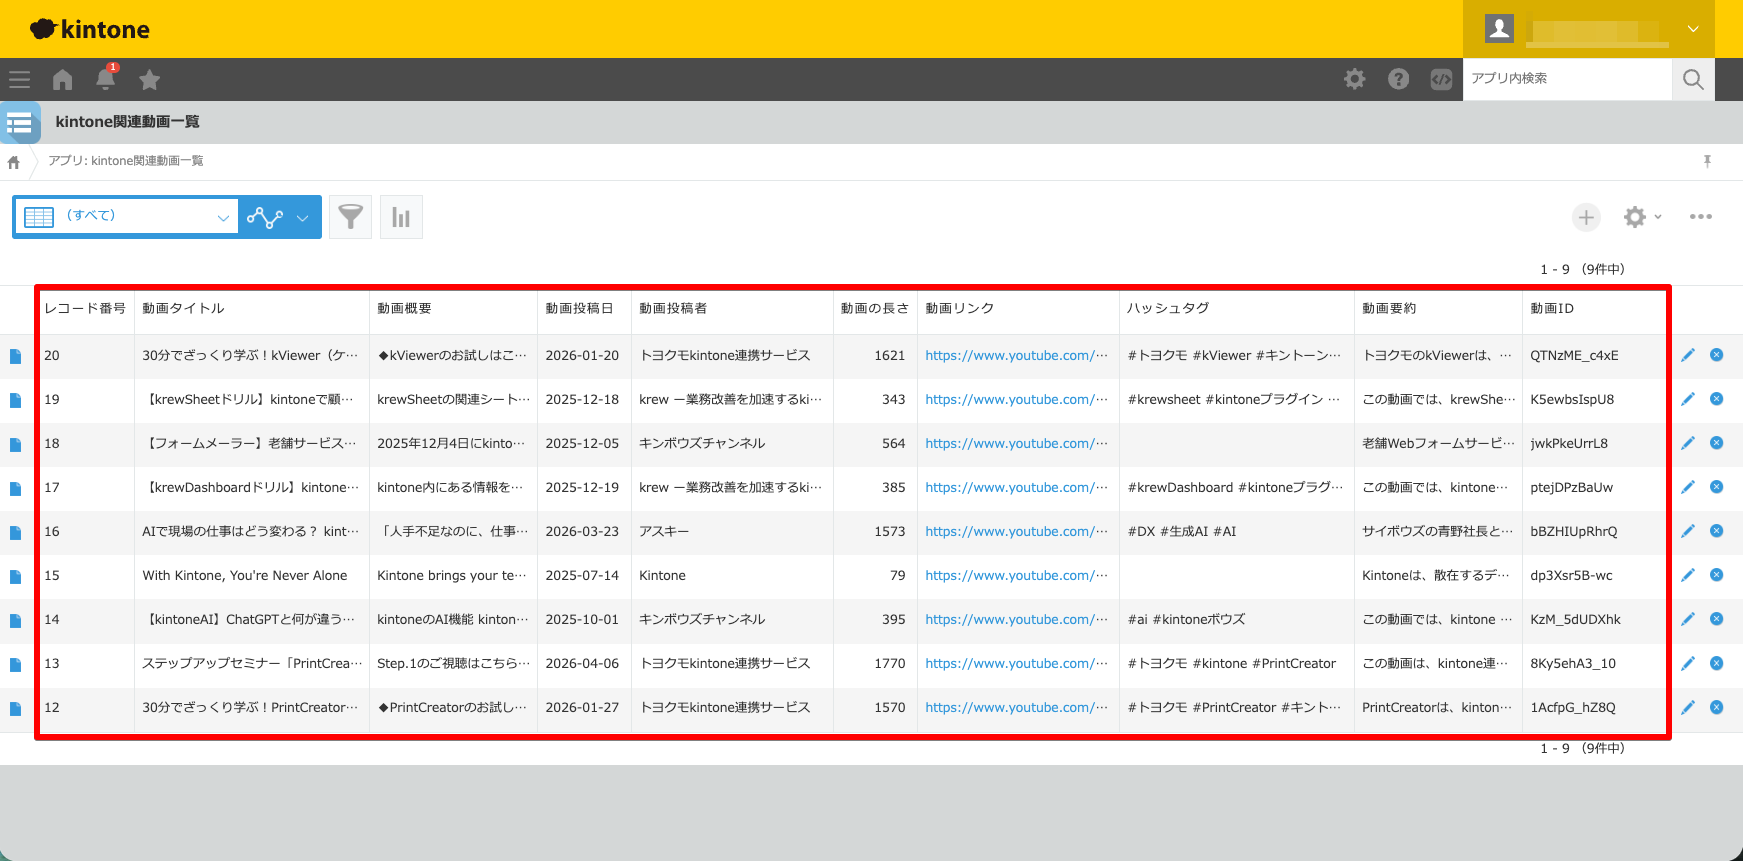This screenshot has height=861, width=1743.
Task: Select video ID 'QTNzME_c4xE'
Action: pos(1574,355)
